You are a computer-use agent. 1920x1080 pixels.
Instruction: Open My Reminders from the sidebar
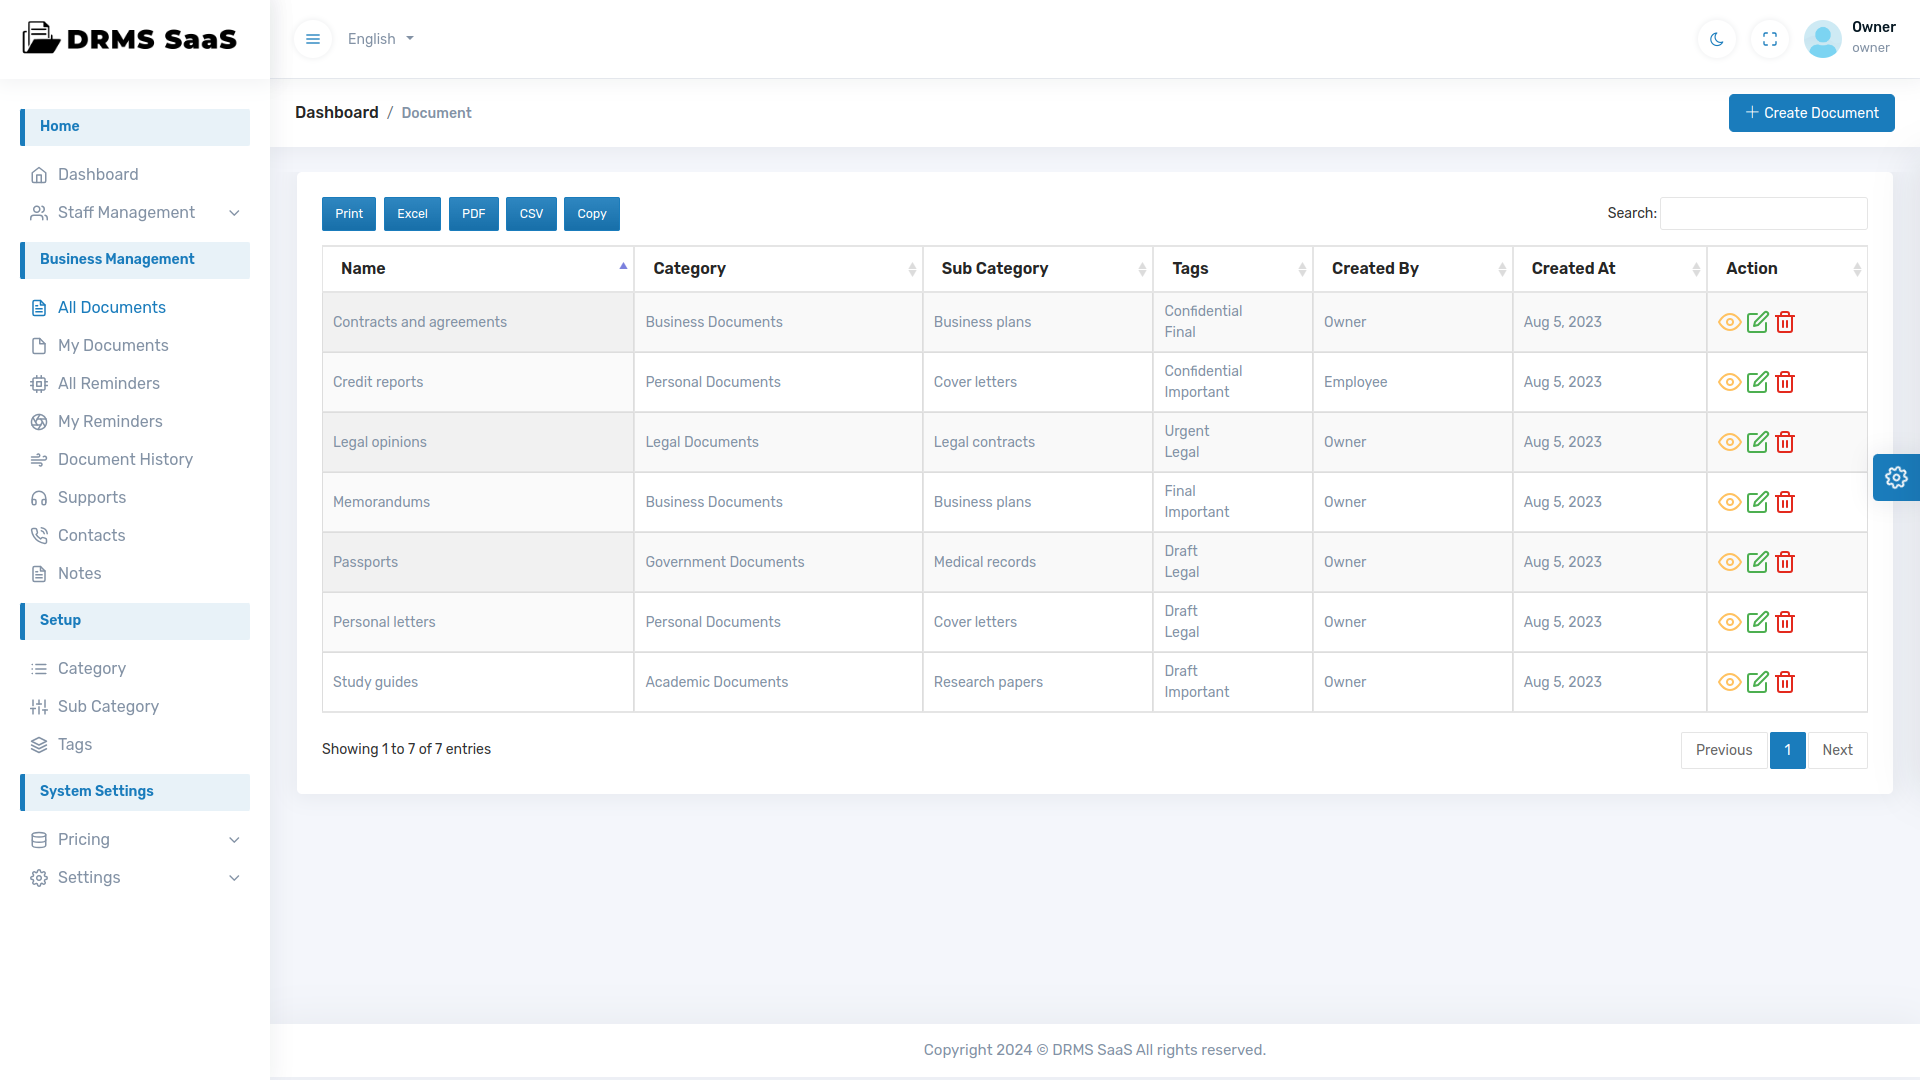click(110, 421)
